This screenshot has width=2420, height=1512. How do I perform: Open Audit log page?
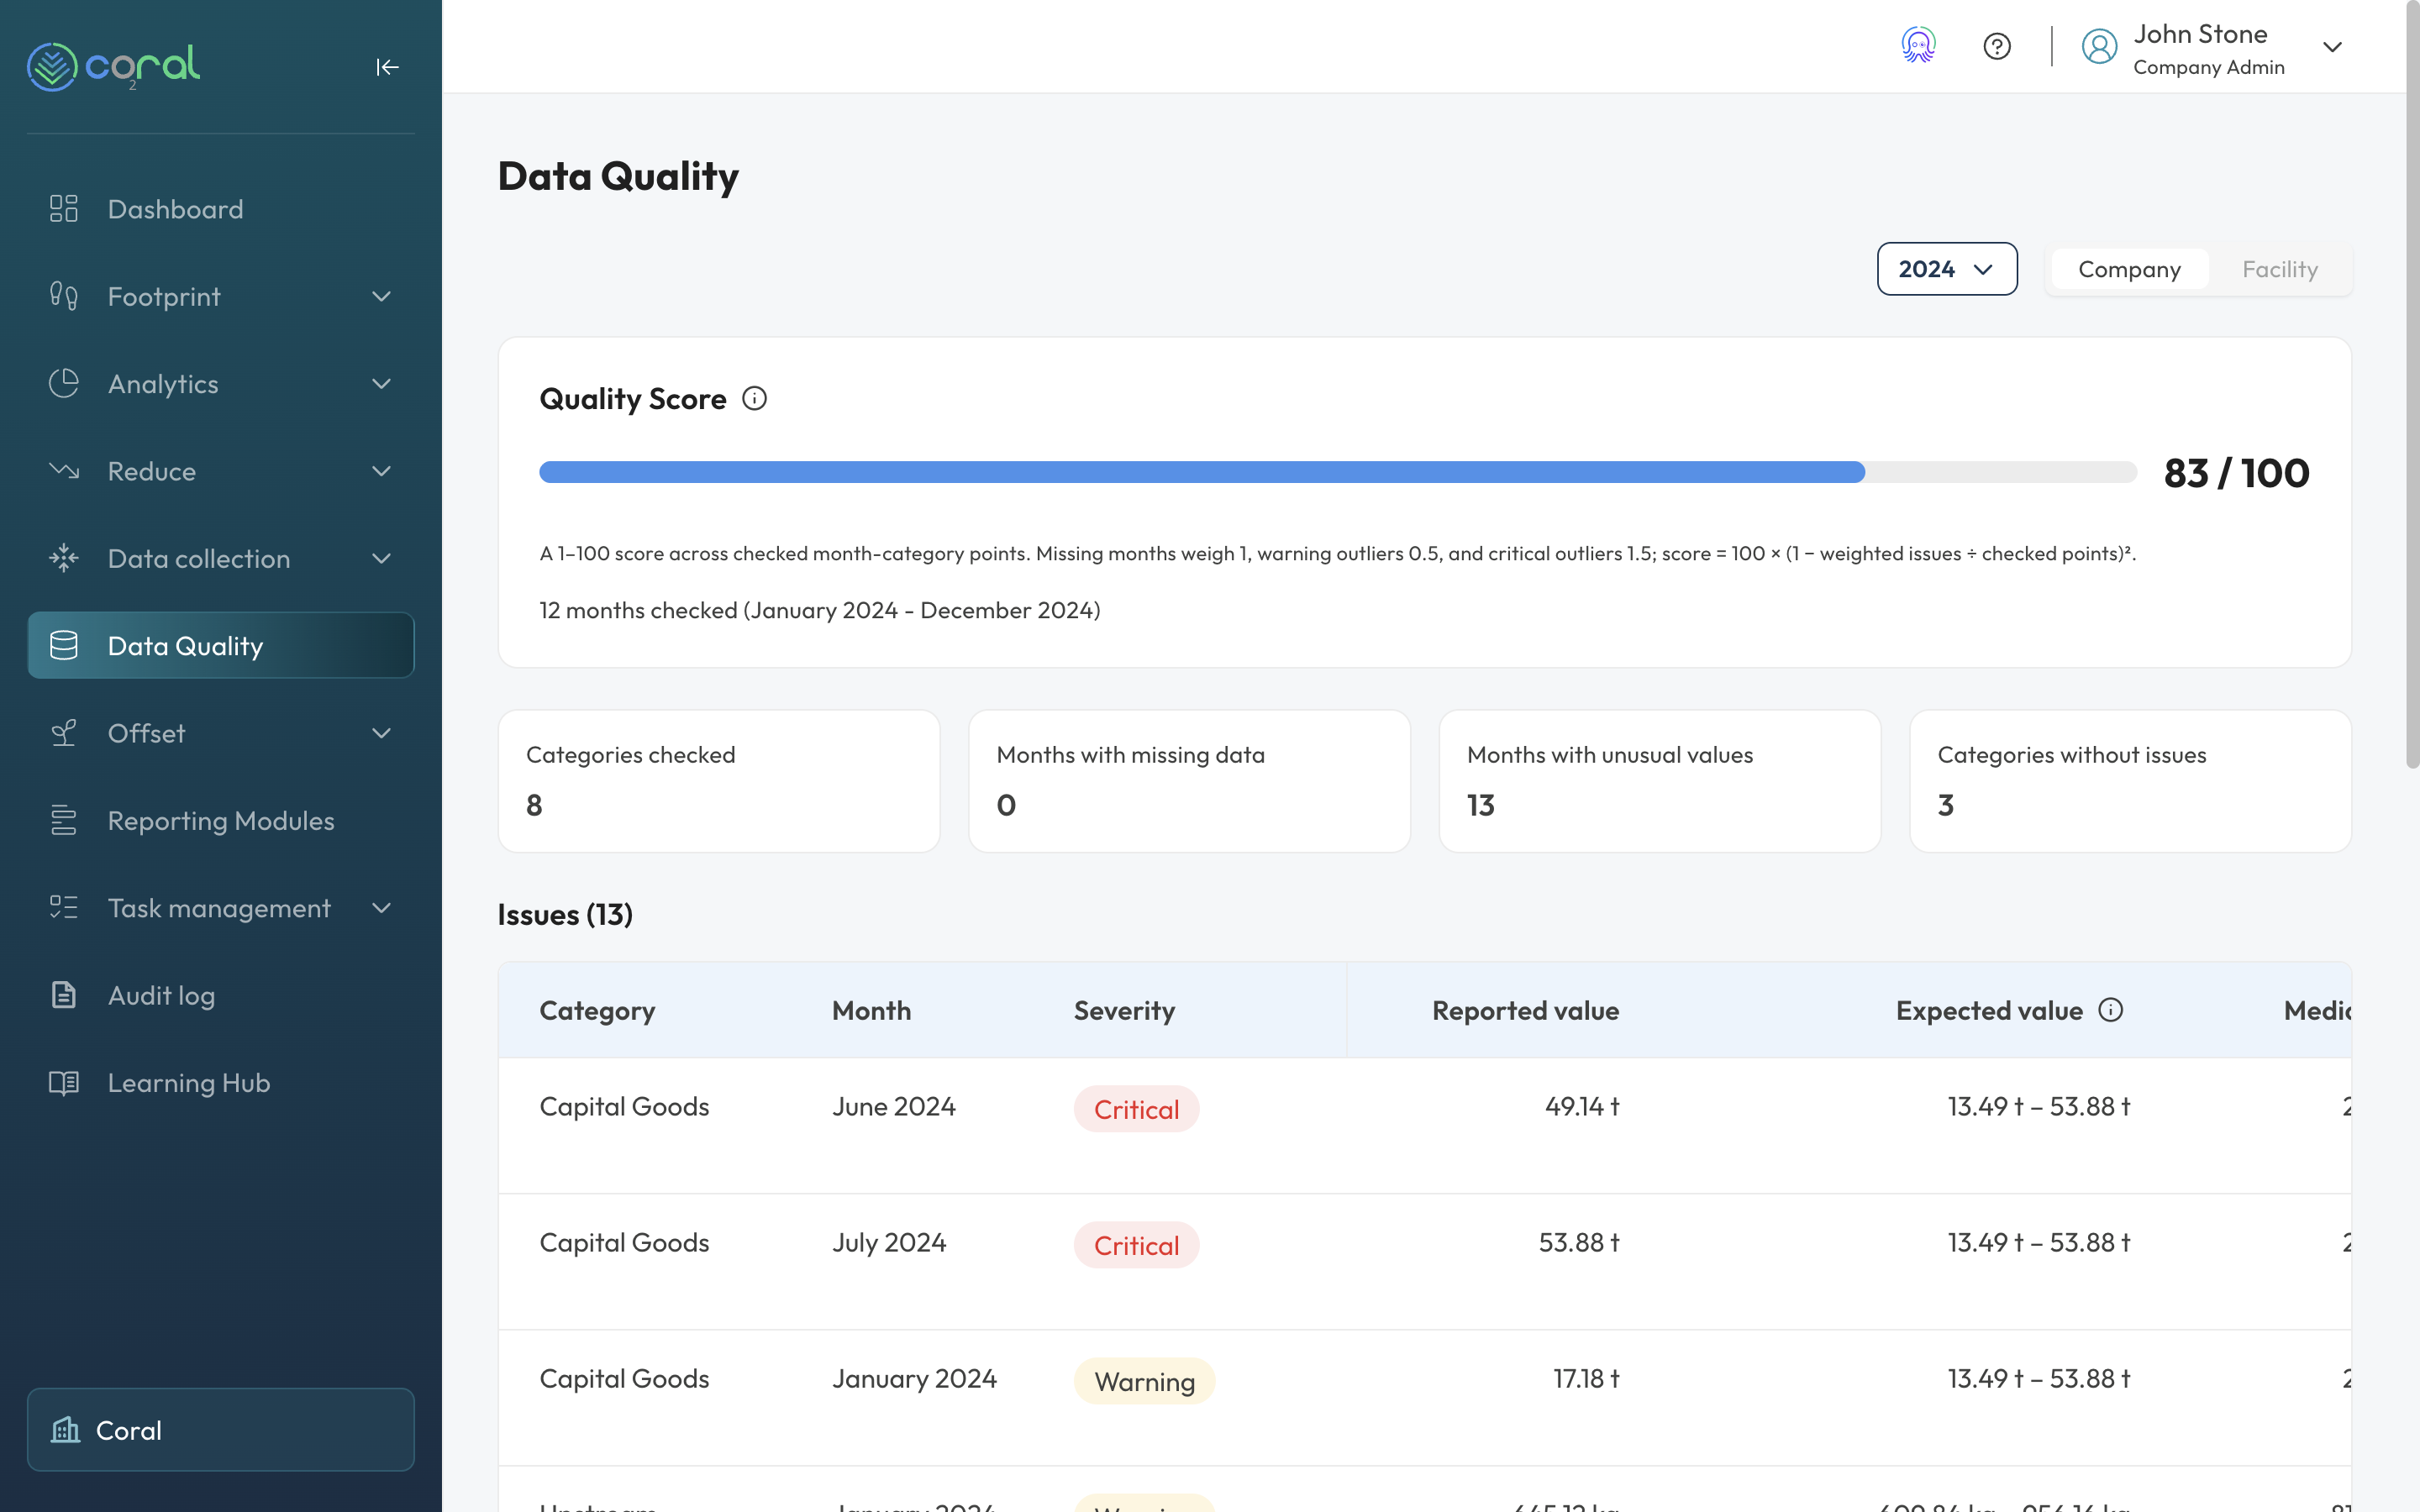(221, 995)
